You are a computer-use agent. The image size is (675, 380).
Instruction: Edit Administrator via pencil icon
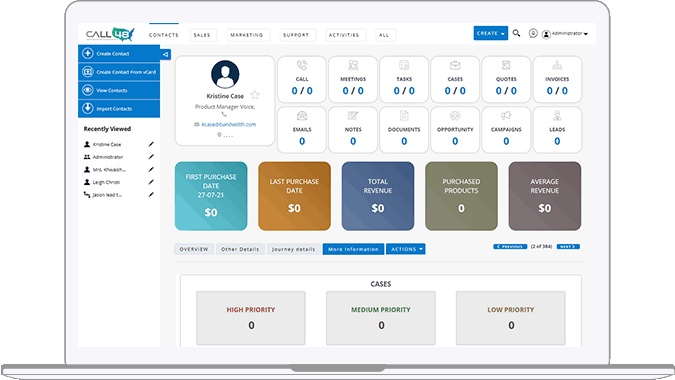coord(151,157)
